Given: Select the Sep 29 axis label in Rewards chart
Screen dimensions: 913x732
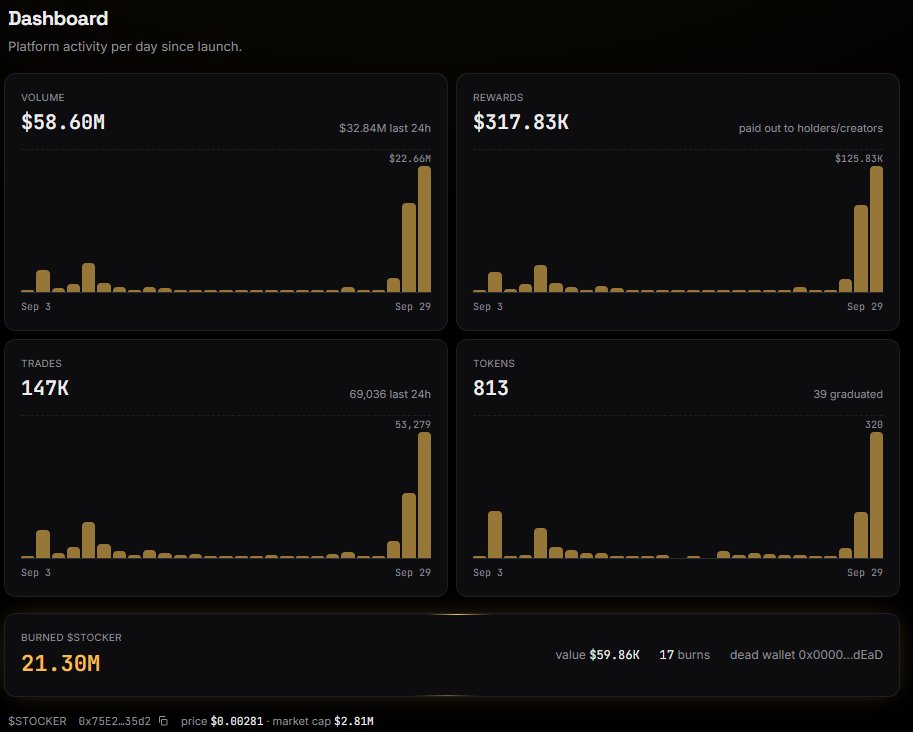Looking at the screenshot, I should (x=865, y=306).
